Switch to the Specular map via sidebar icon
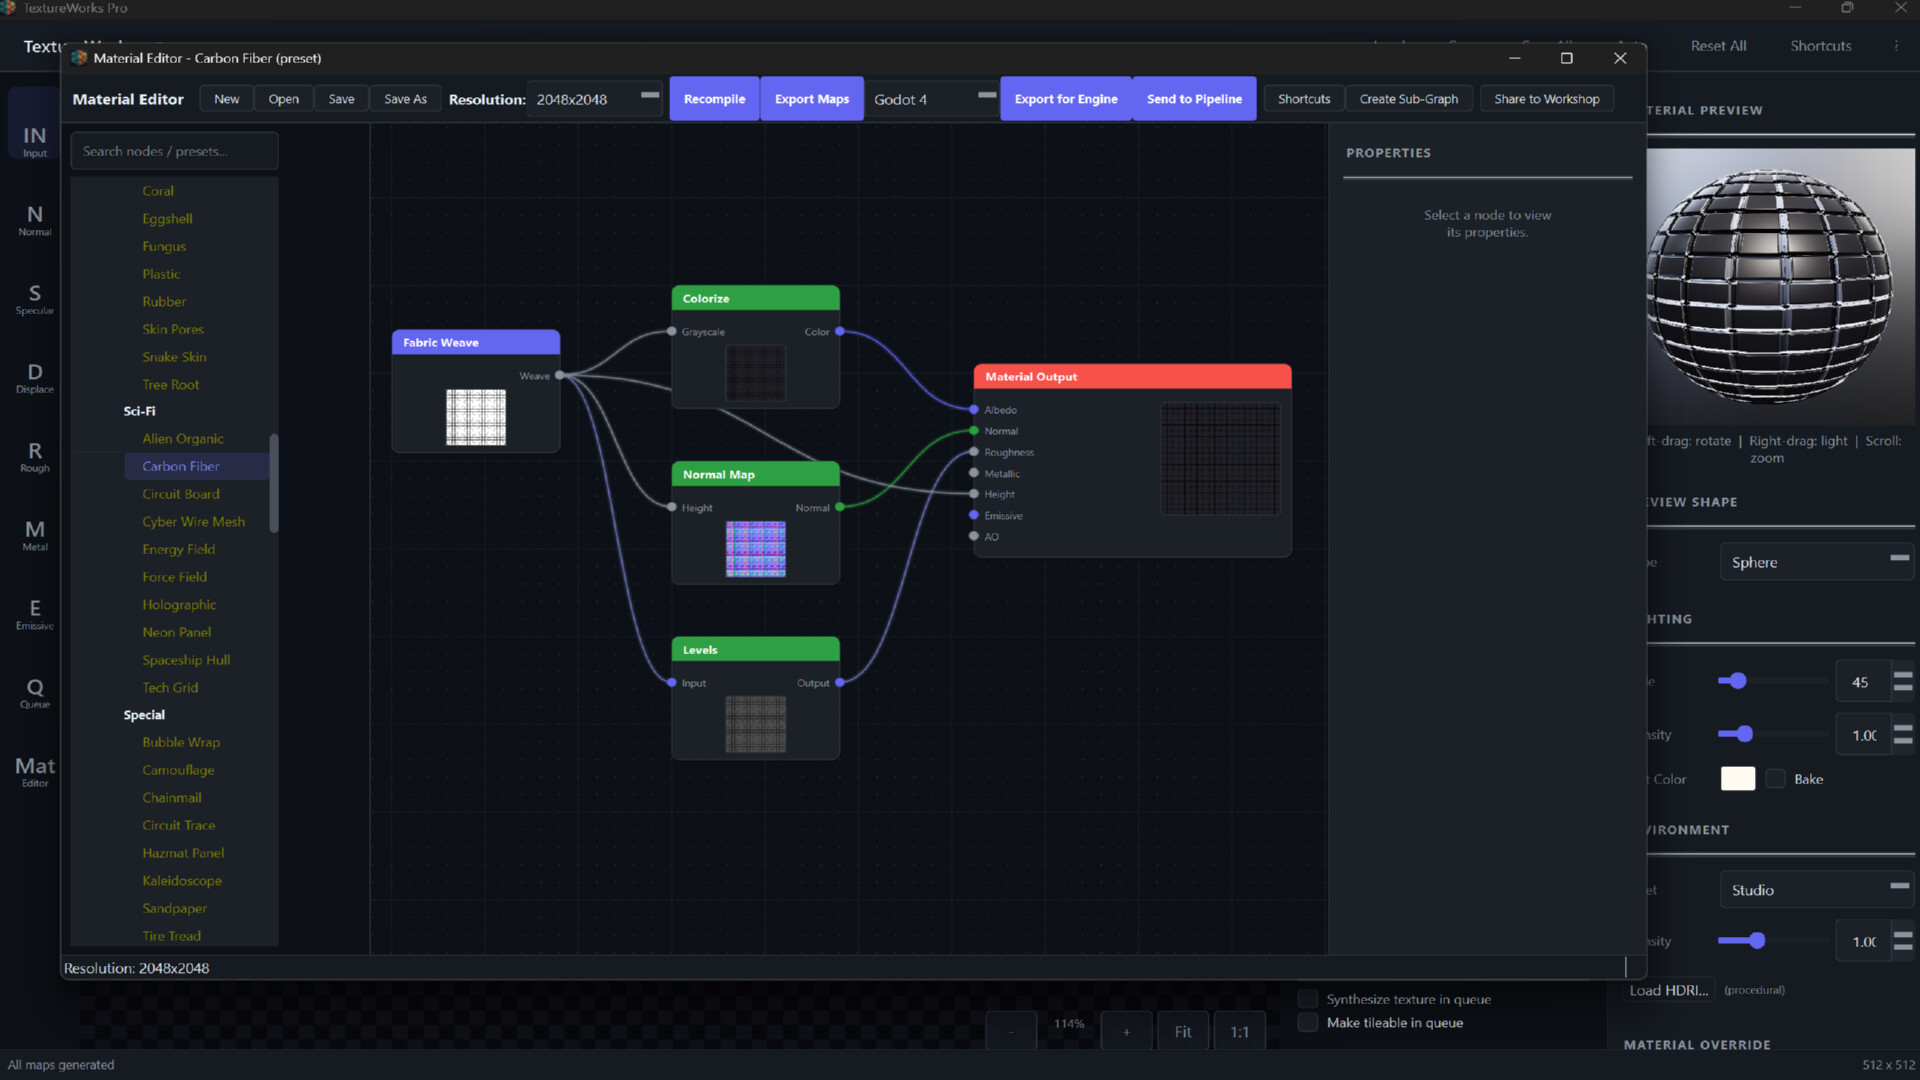This screenshot has width=1920, height=1080. coord(34,298)
